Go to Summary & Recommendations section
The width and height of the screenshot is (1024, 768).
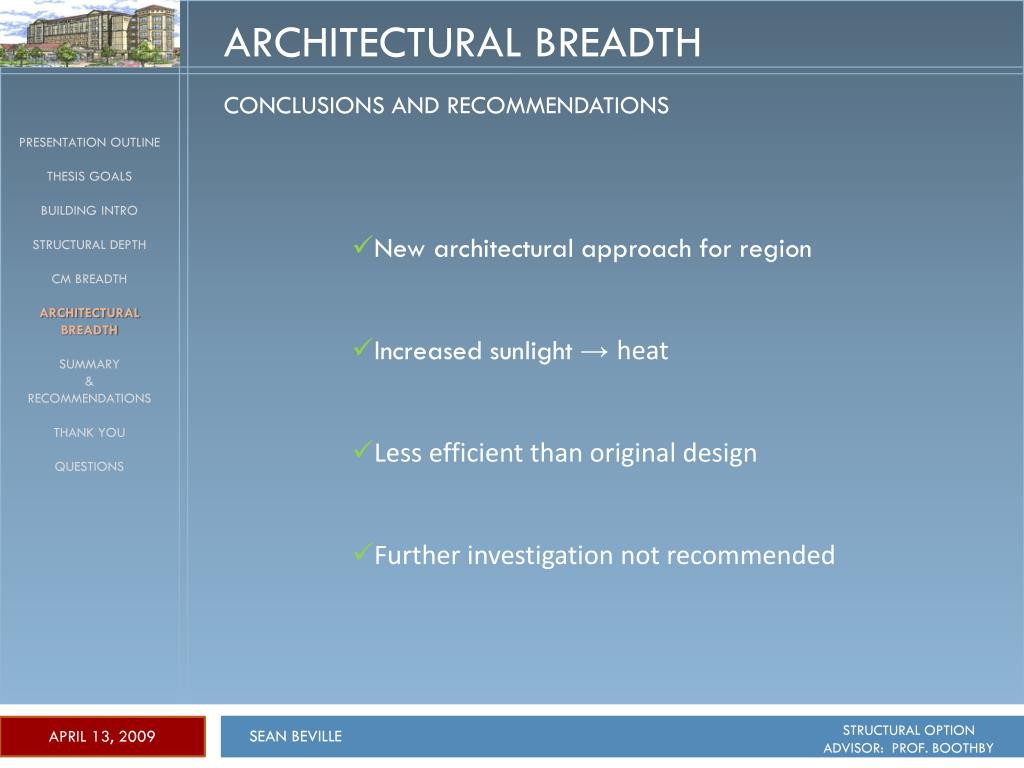(89, 381)
